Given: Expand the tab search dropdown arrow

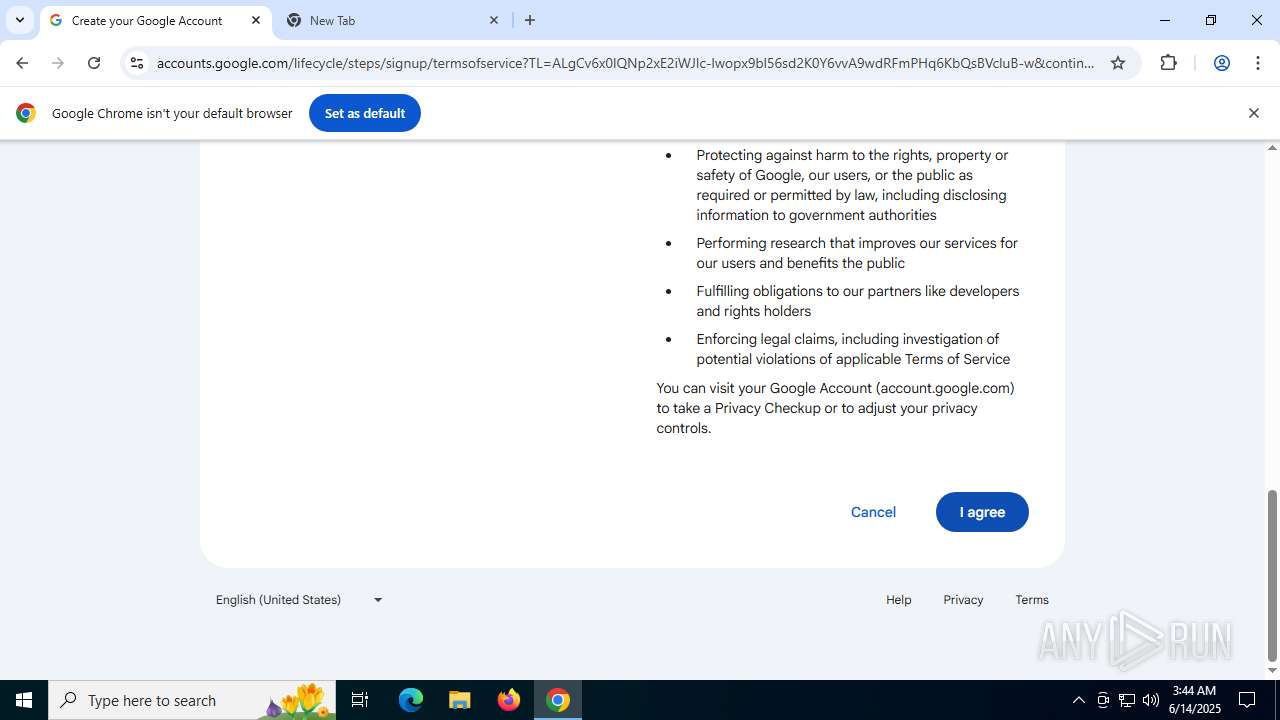Looking at the screenshot, I should (x=20, y=20).
